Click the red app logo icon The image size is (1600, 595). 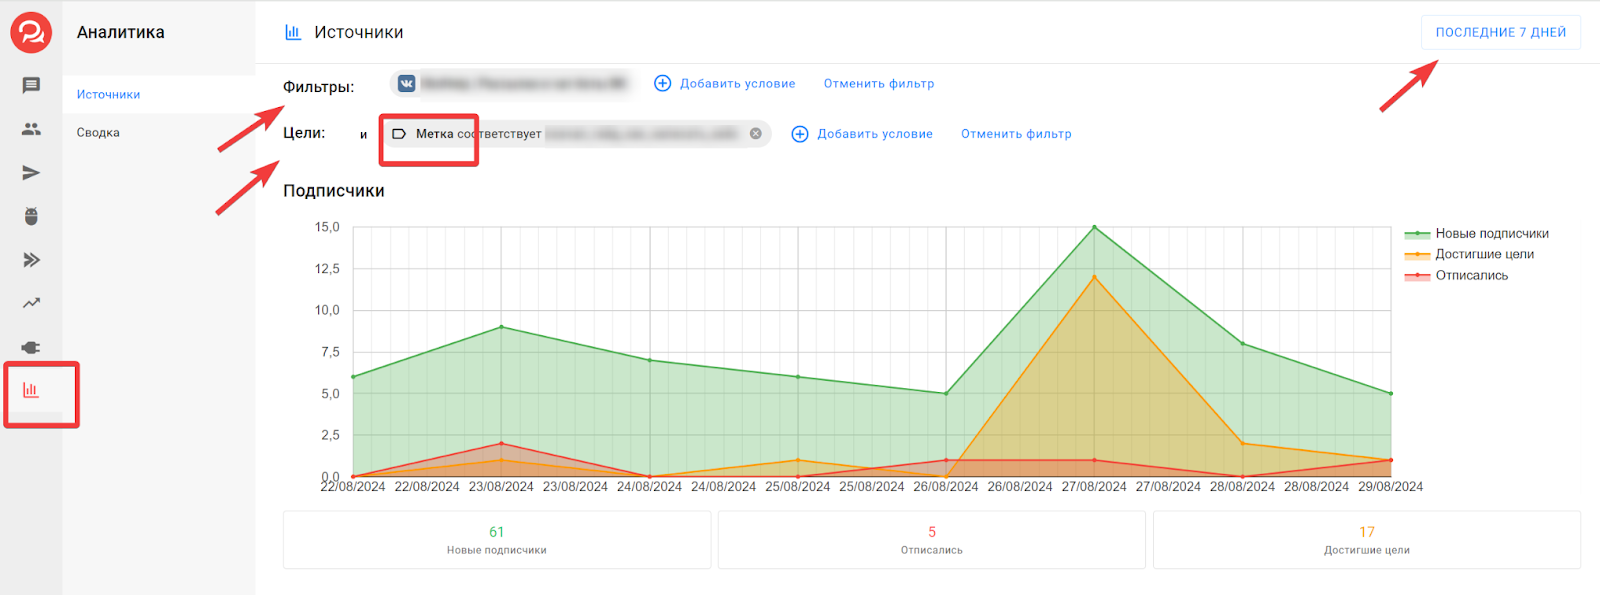click(x=31, y=33)
